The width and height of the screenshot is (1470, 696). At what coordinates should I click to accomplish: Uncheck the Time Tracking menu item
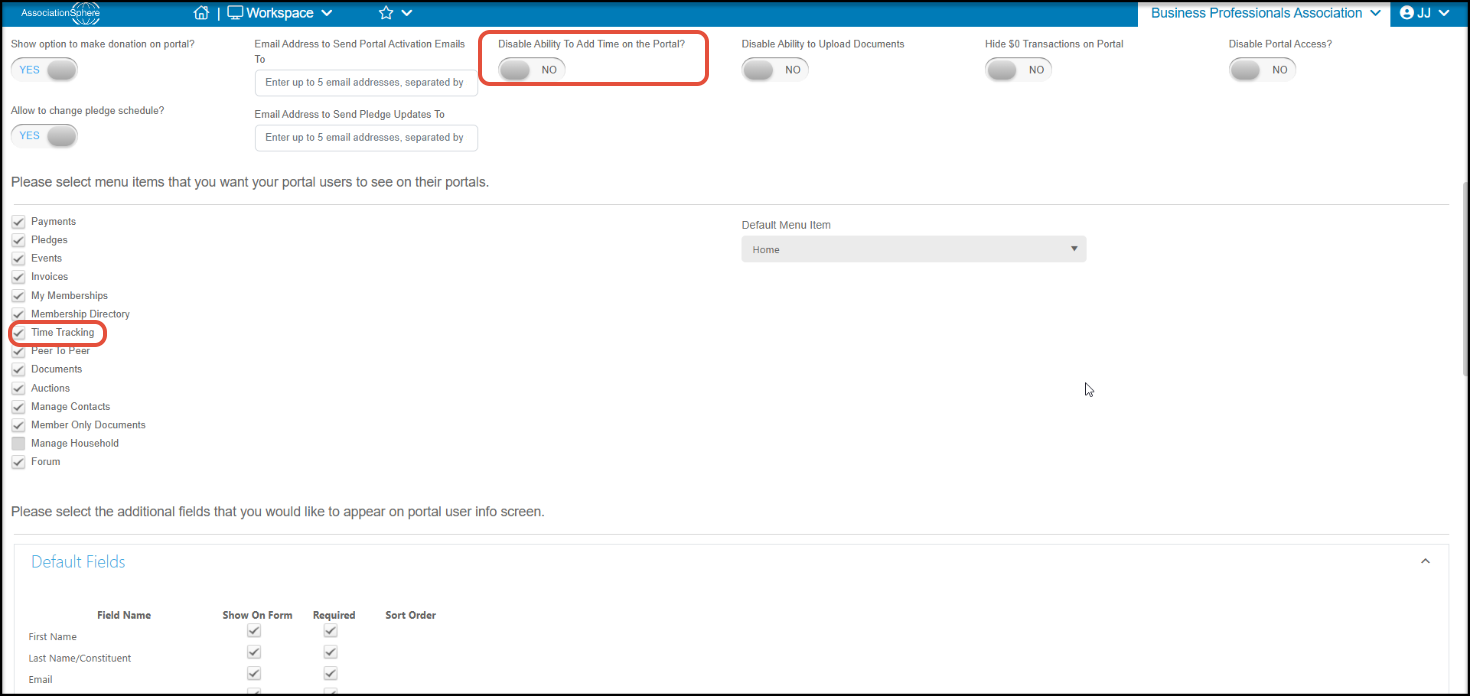[18, 332]
